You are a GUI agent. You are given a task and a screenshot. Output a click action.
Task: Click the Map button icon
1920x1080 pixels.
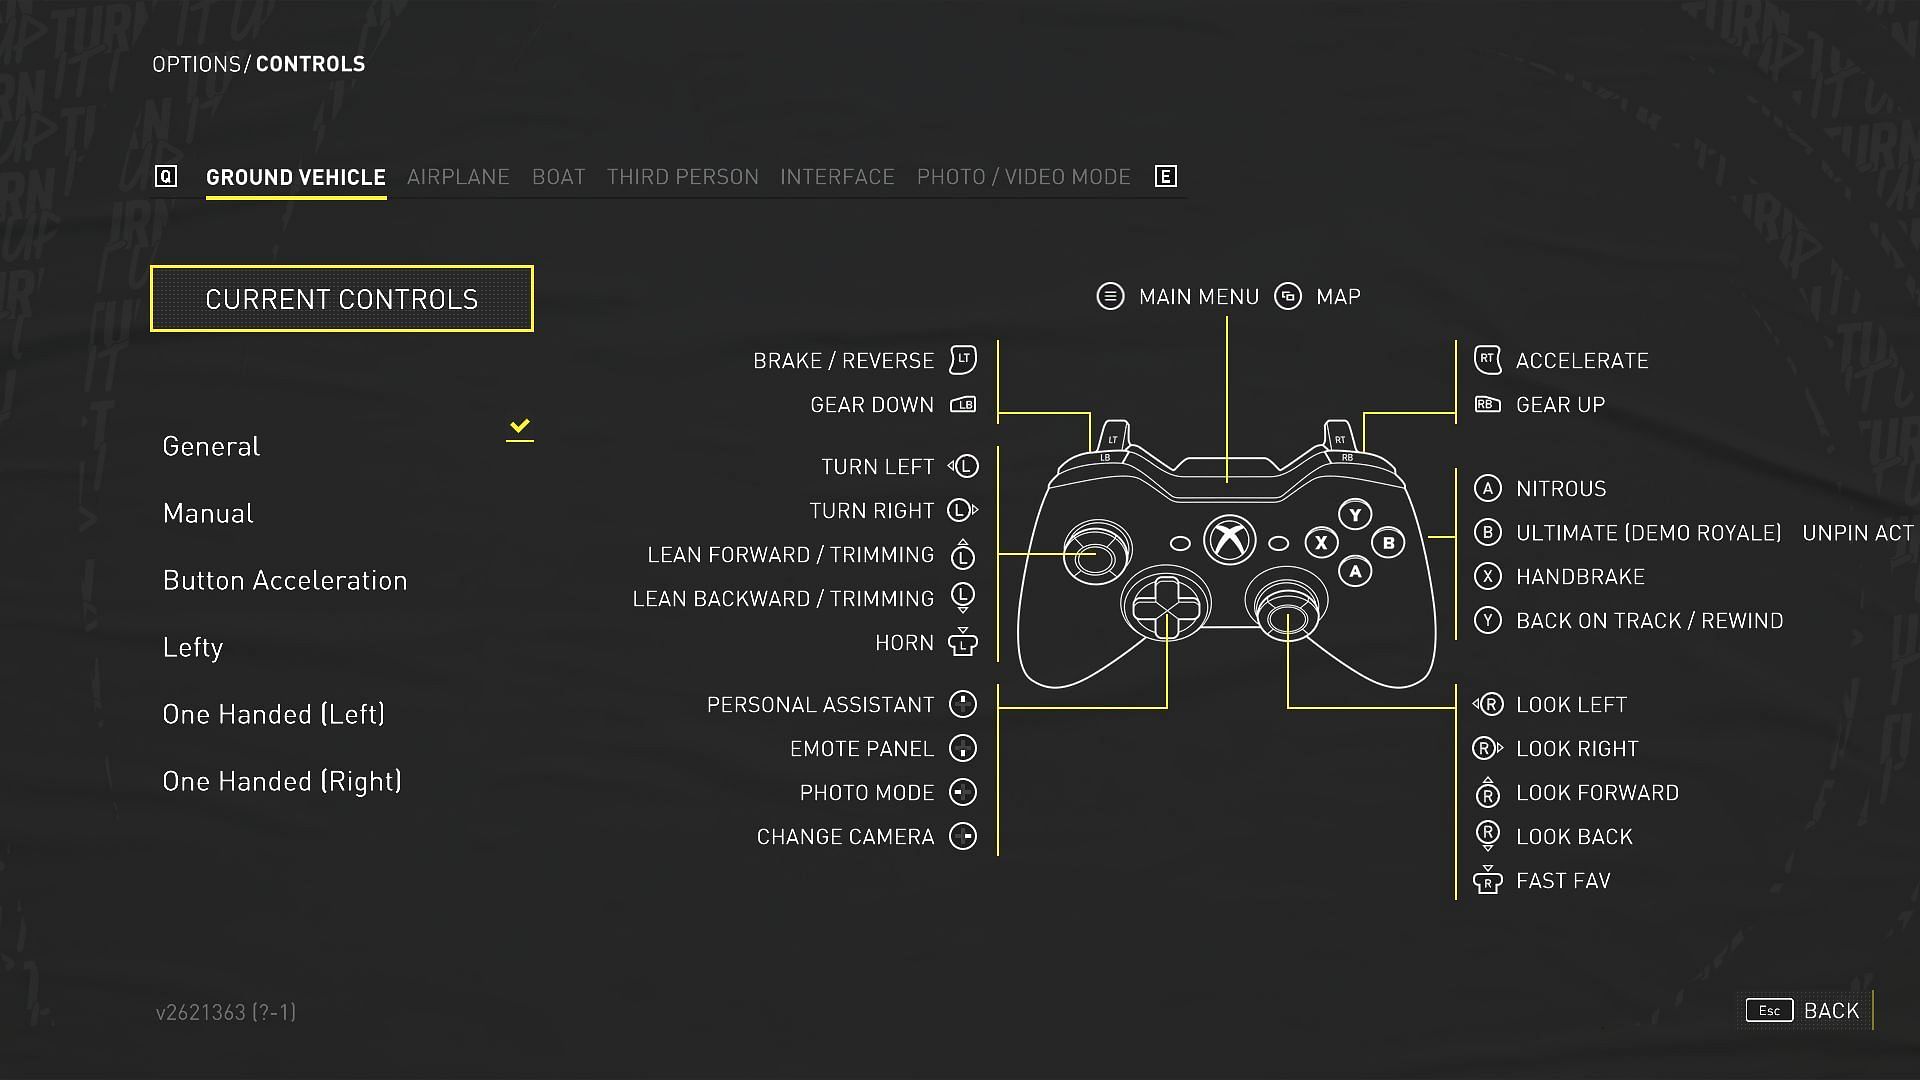(1288, 294)
